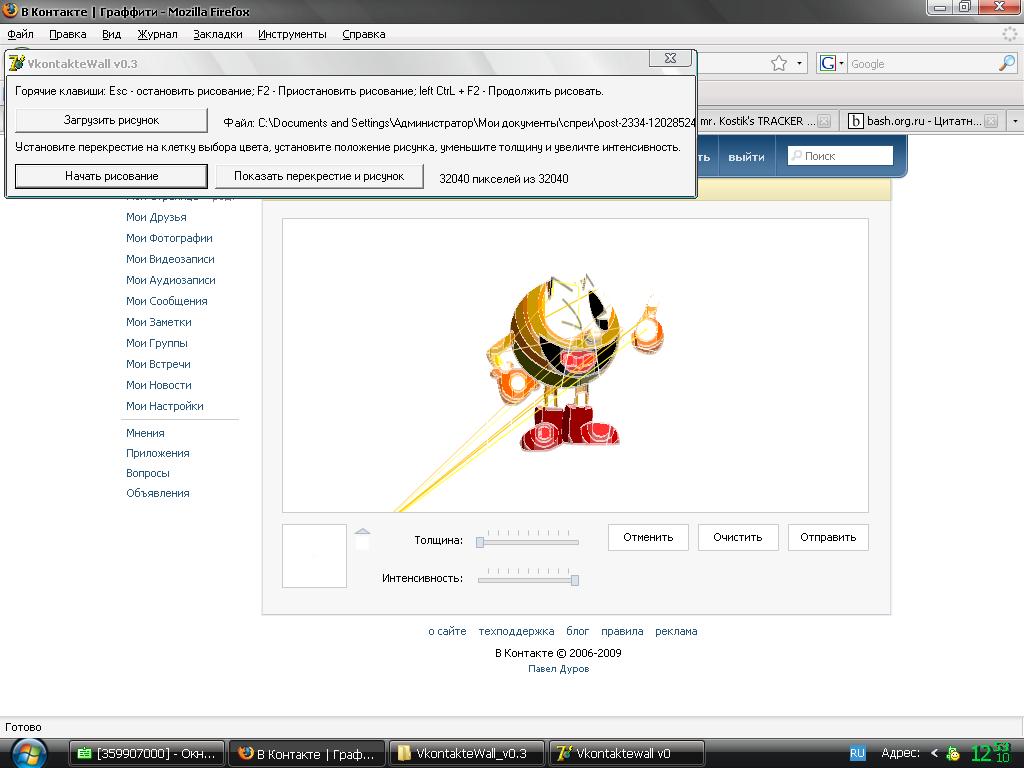The width and height of the screenshot is (1024, 768).
Task: Open Вопросы link
Action: click(x=148, y=473)
